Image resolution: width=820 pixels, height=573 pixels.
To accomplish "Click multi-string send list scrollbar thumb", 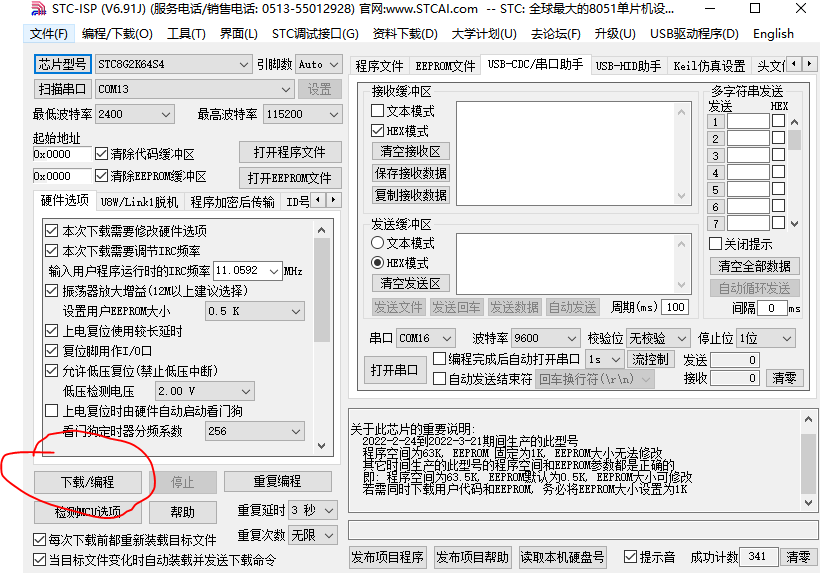I will pyautogui.click(x=794, y=140).
